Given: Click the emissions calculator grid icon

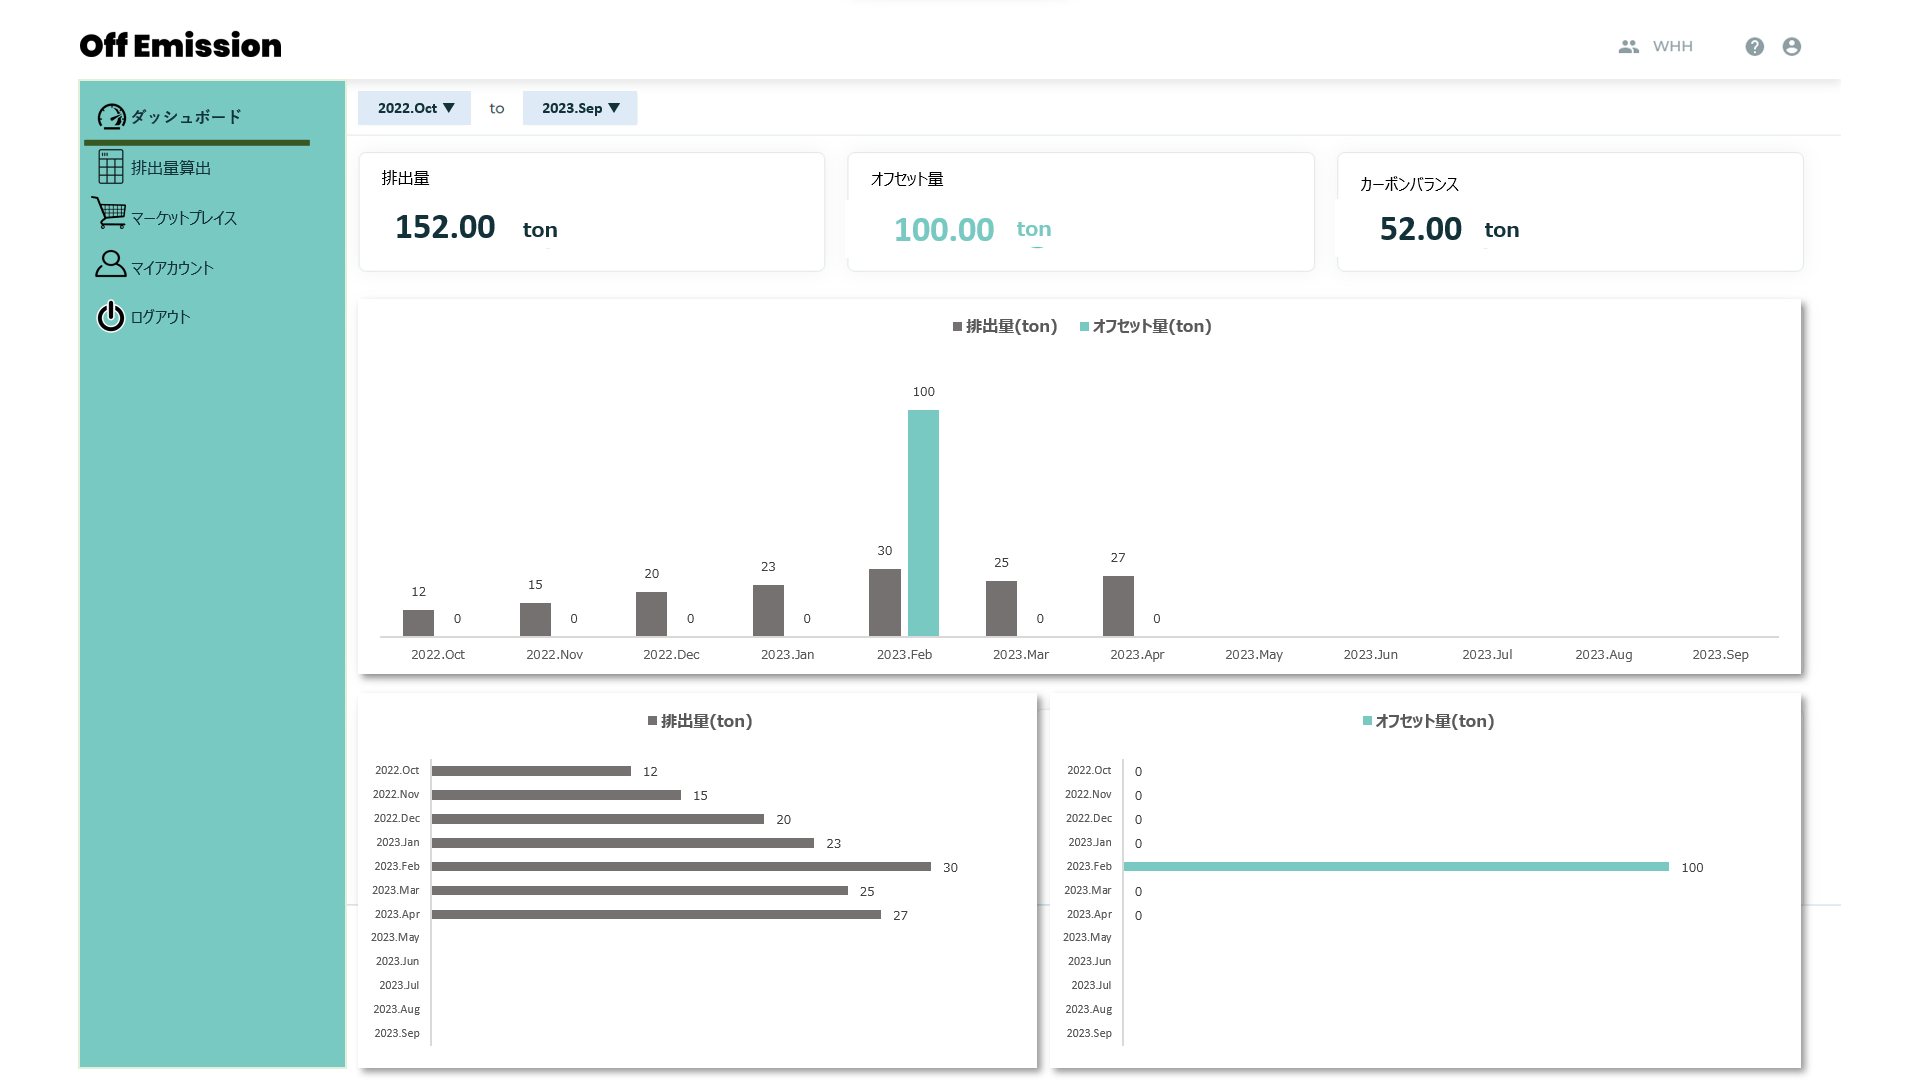Looking at the screenshot, I should coord(111,167).
